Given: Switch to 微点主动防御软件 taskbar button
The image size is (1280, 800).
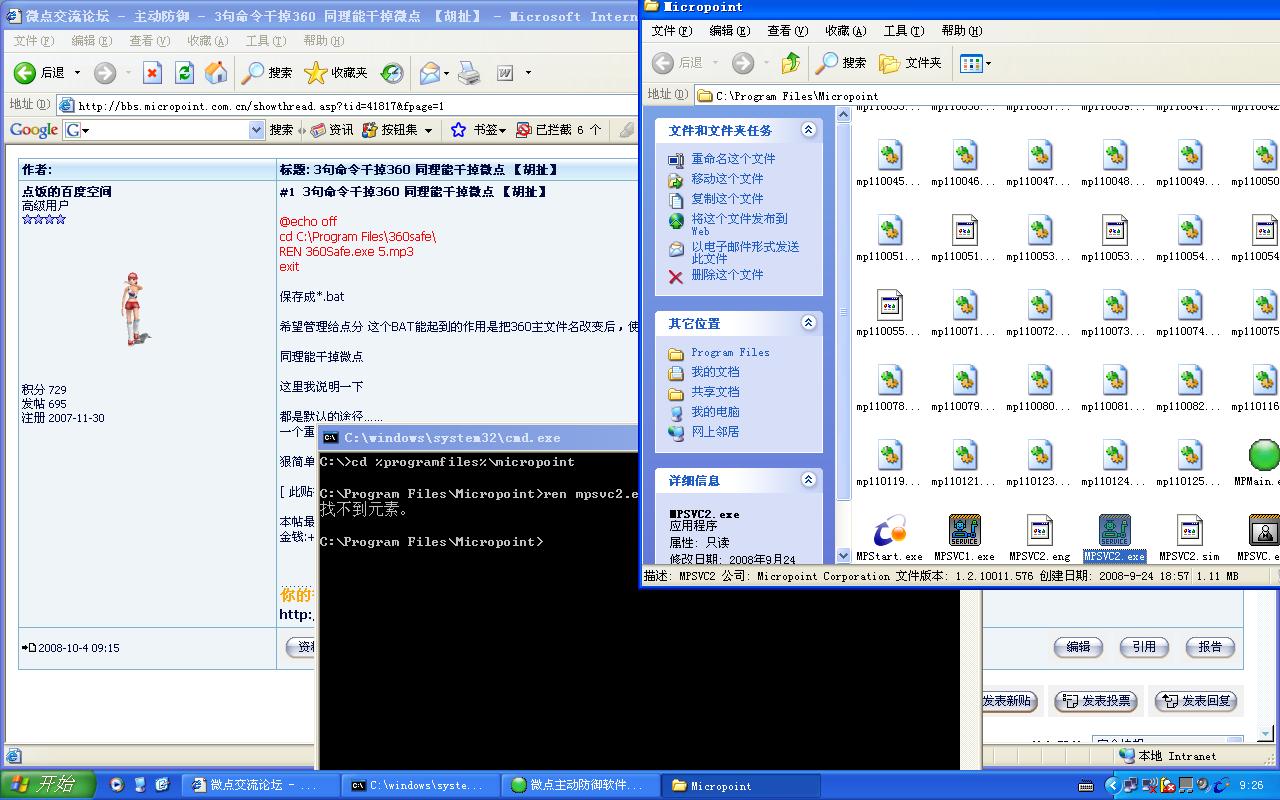Looking at the screenshot, I should [580, 785].
